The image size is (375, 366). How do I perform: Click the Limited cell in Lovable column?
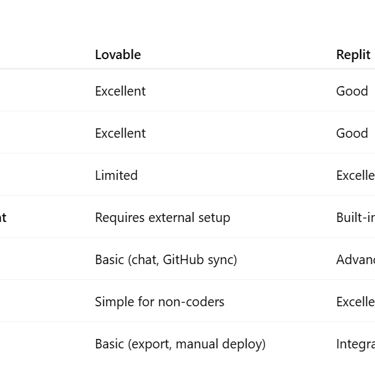coord(116,175)
